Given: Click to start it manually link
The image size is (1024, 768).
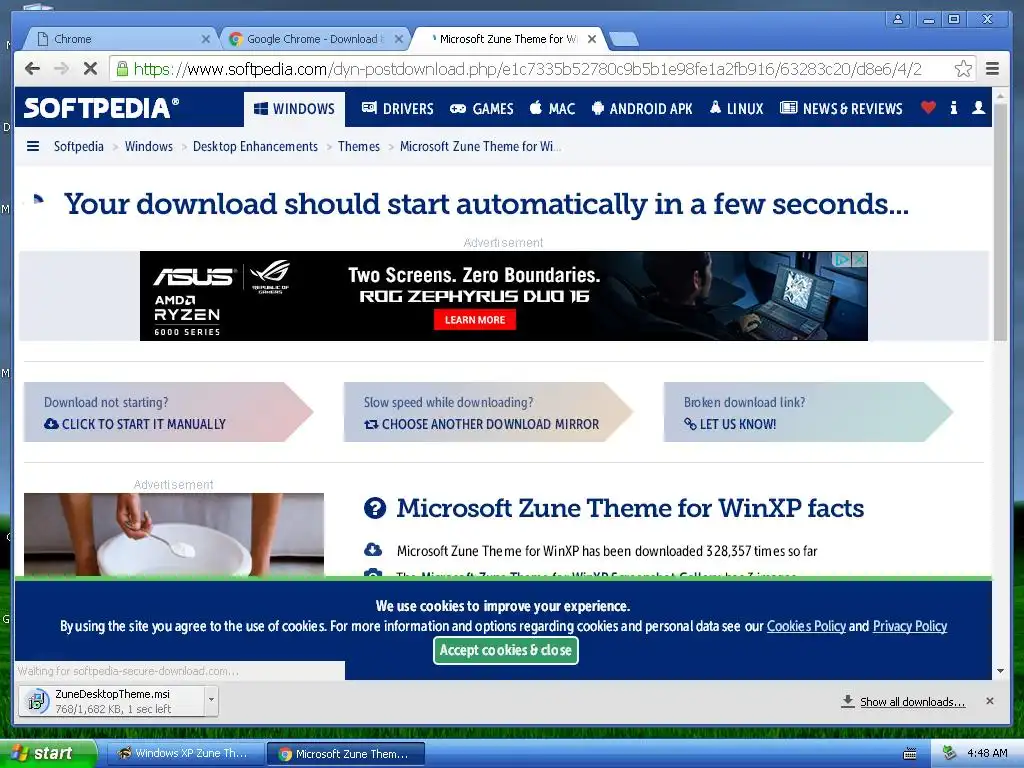Looking at the screenshot, I should pos(135,424).
